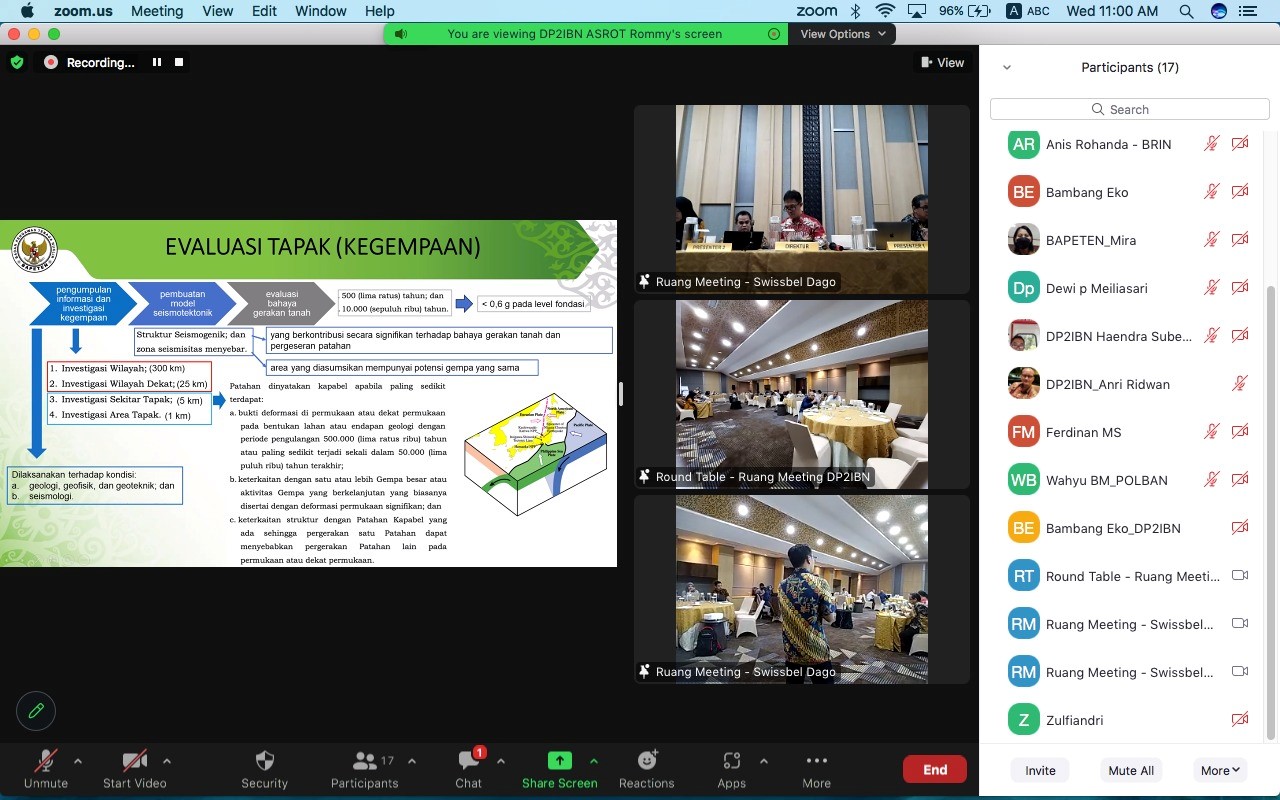The image size is (1280, 800).
Task: Click the green encryption shield icon
Action: [x=17, y=62]
